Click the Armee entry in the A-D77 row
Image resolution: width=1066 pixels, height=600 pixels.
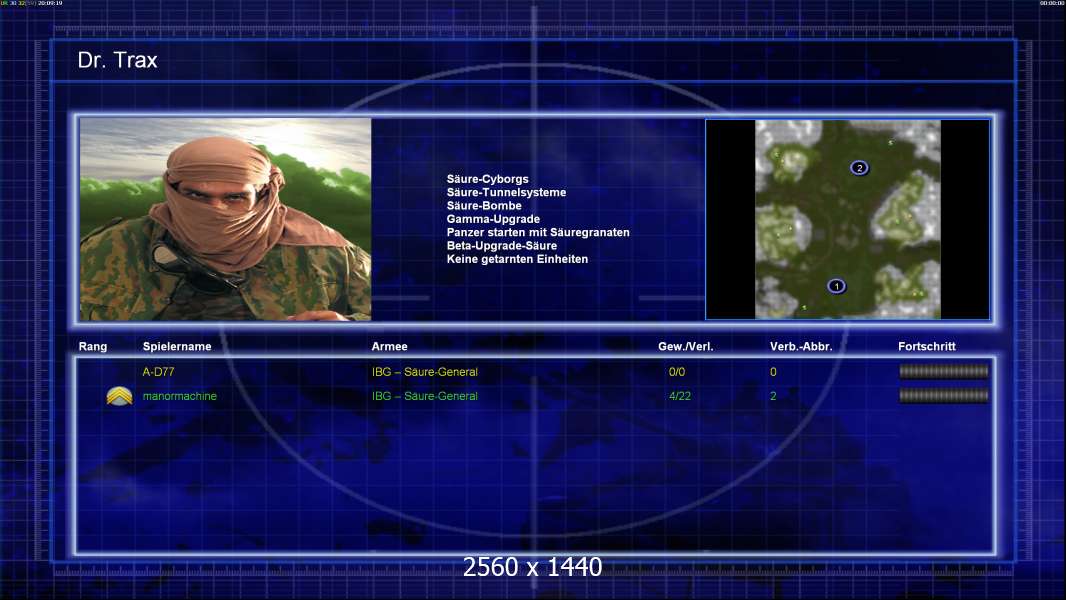(425, 372)
